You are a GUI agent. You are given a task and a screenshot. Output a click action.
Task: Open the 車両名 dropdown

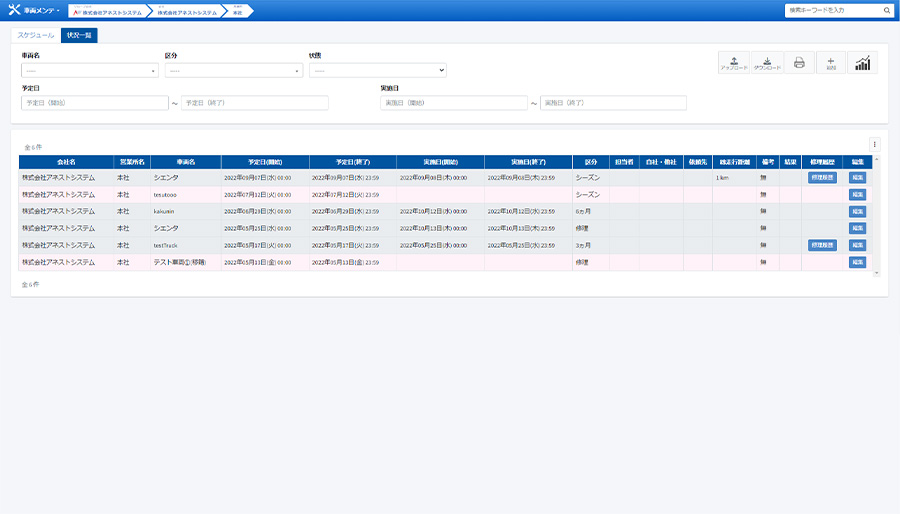(x=90, y=71)
